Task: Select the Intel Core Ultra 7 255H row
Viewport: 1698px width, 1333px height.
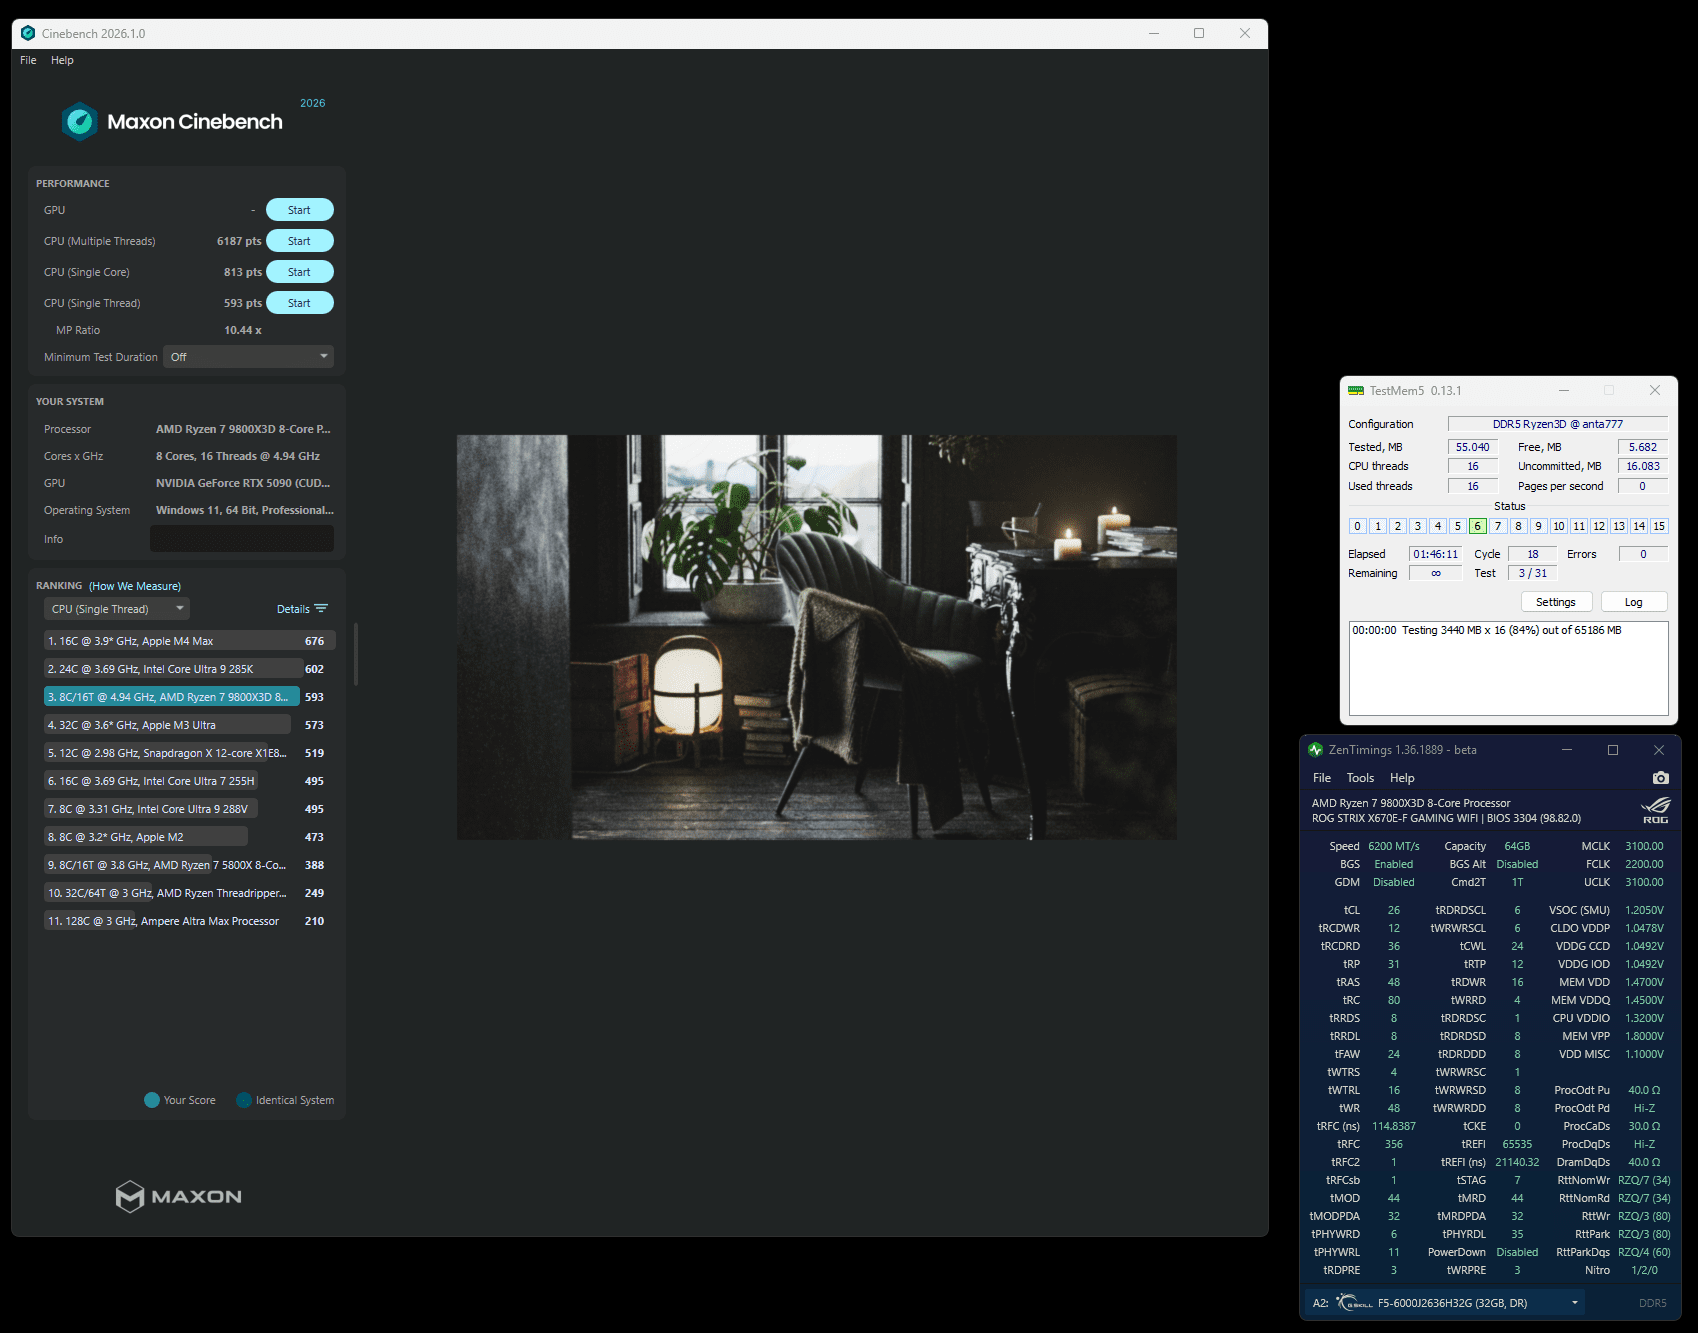Action: 186,781
